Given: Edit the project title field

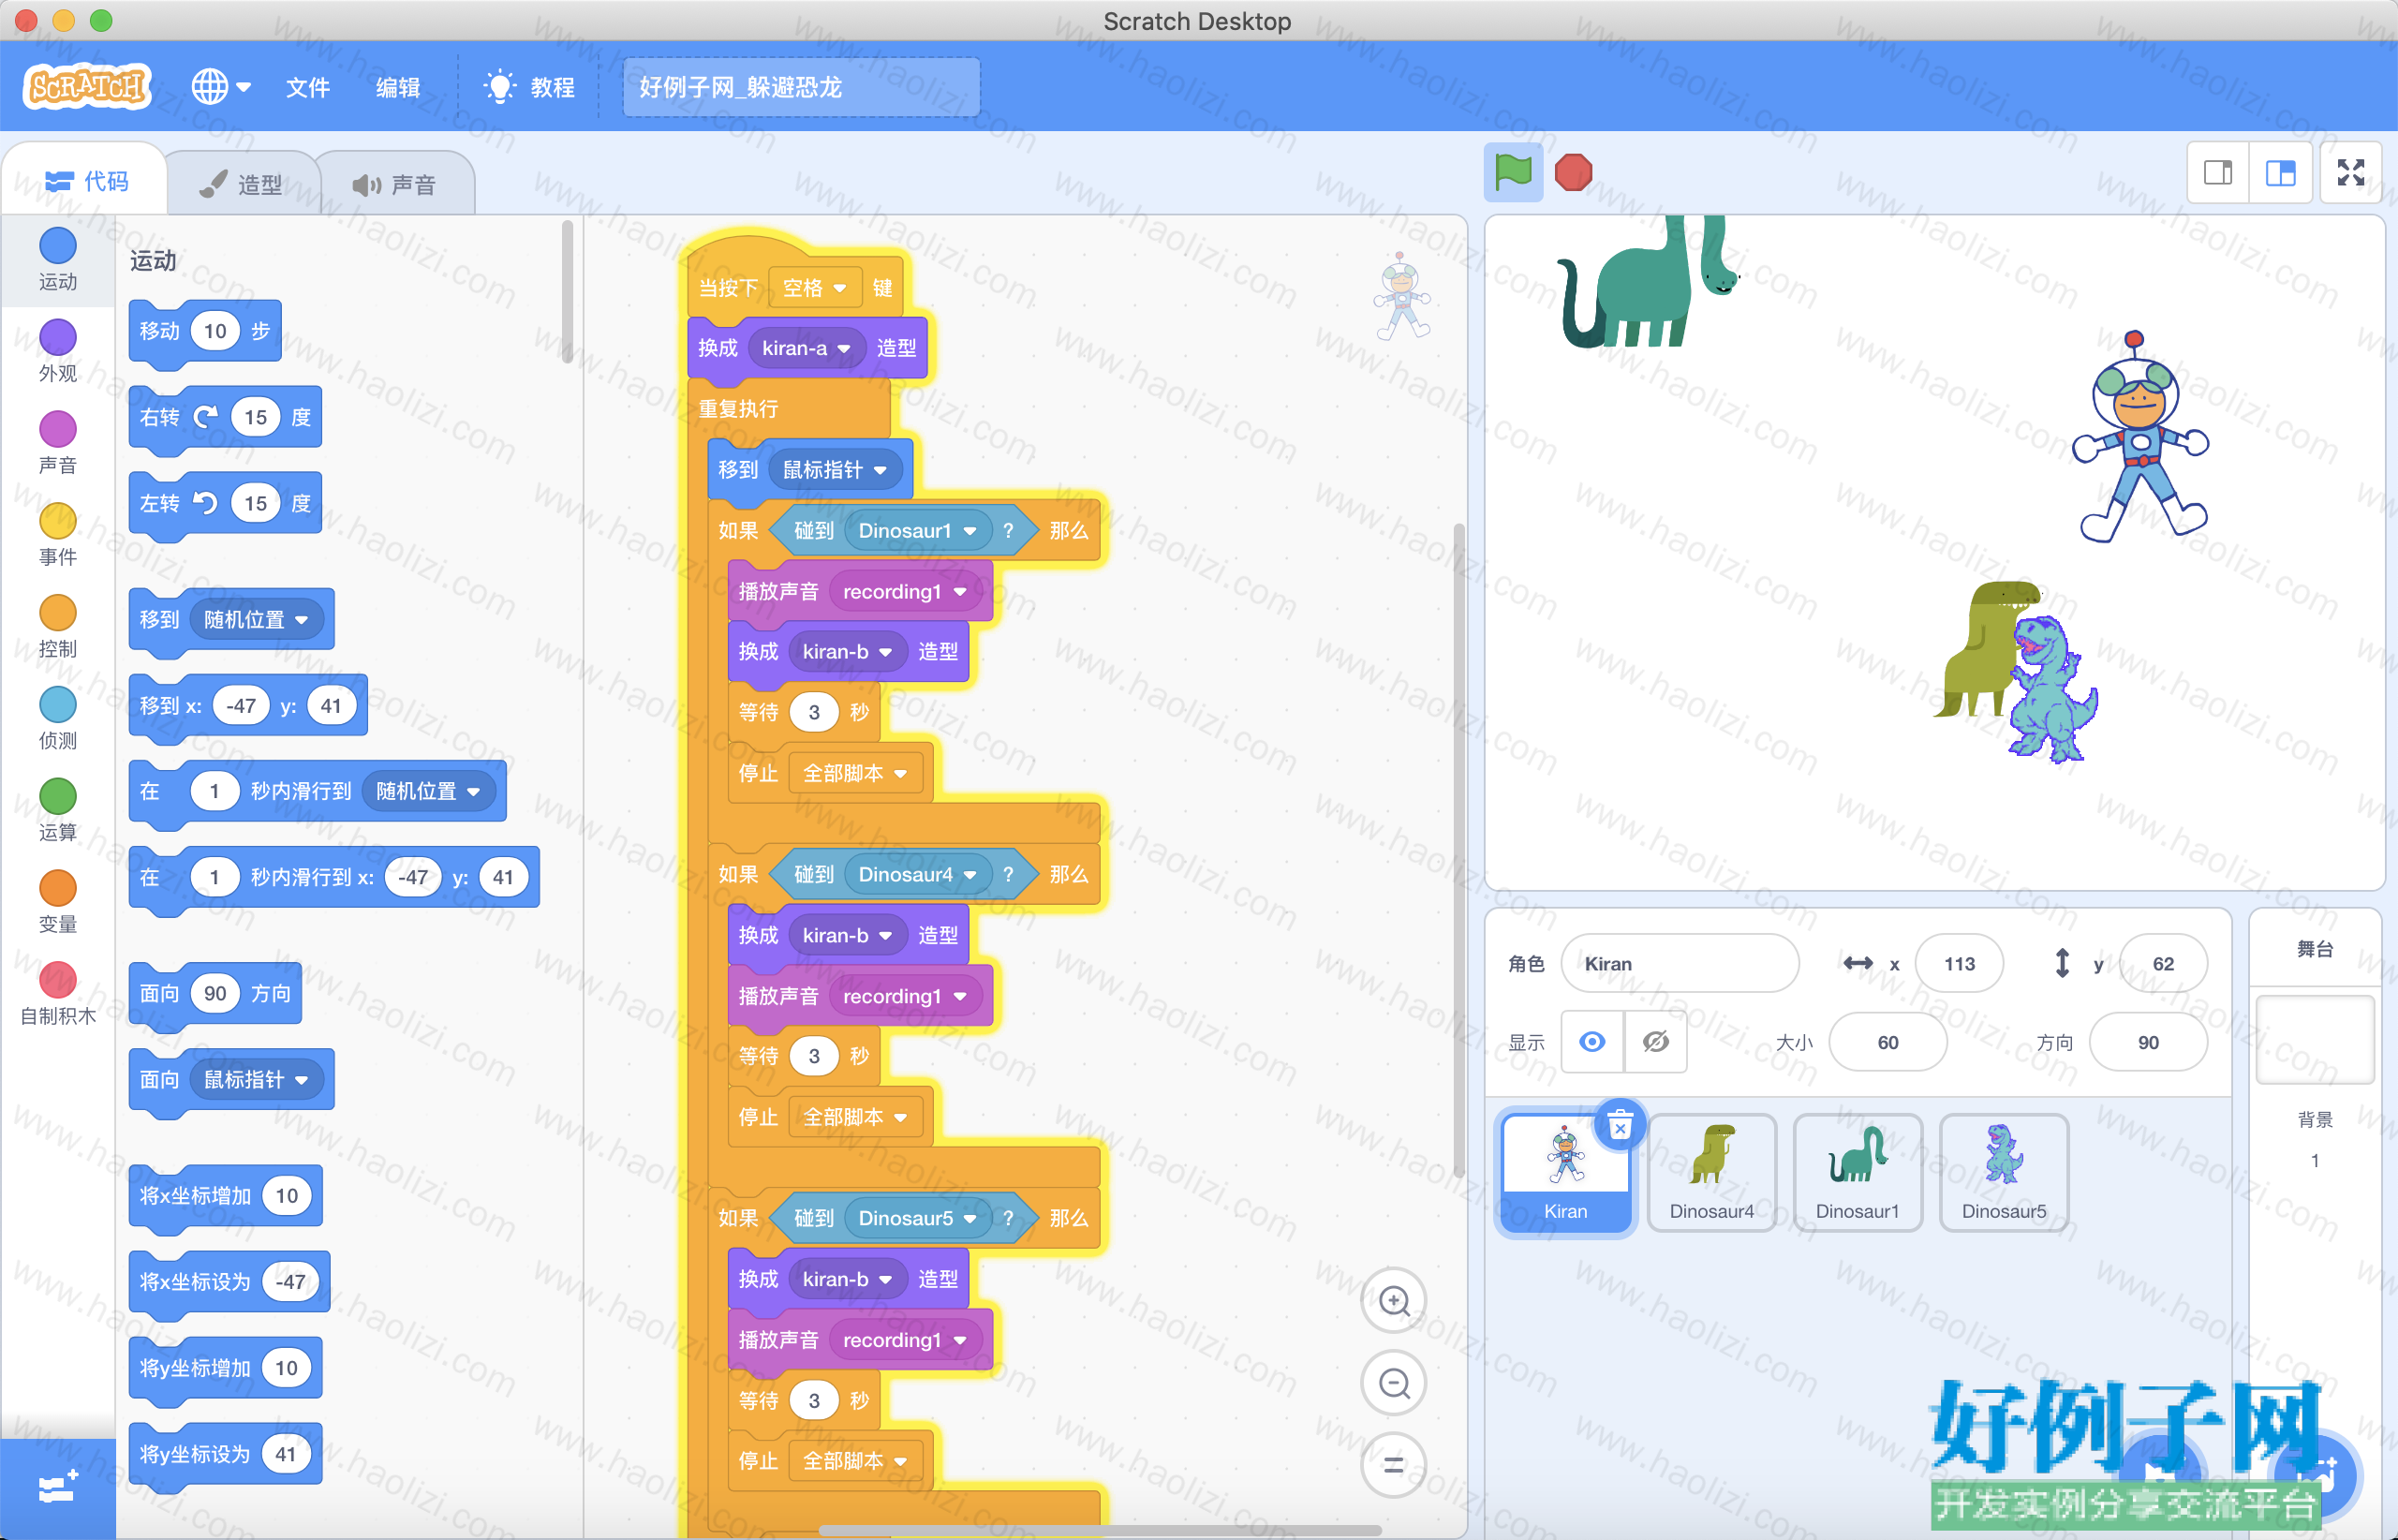Looking at the screenshot, I should pyautogui.click(x=801, y=87).
